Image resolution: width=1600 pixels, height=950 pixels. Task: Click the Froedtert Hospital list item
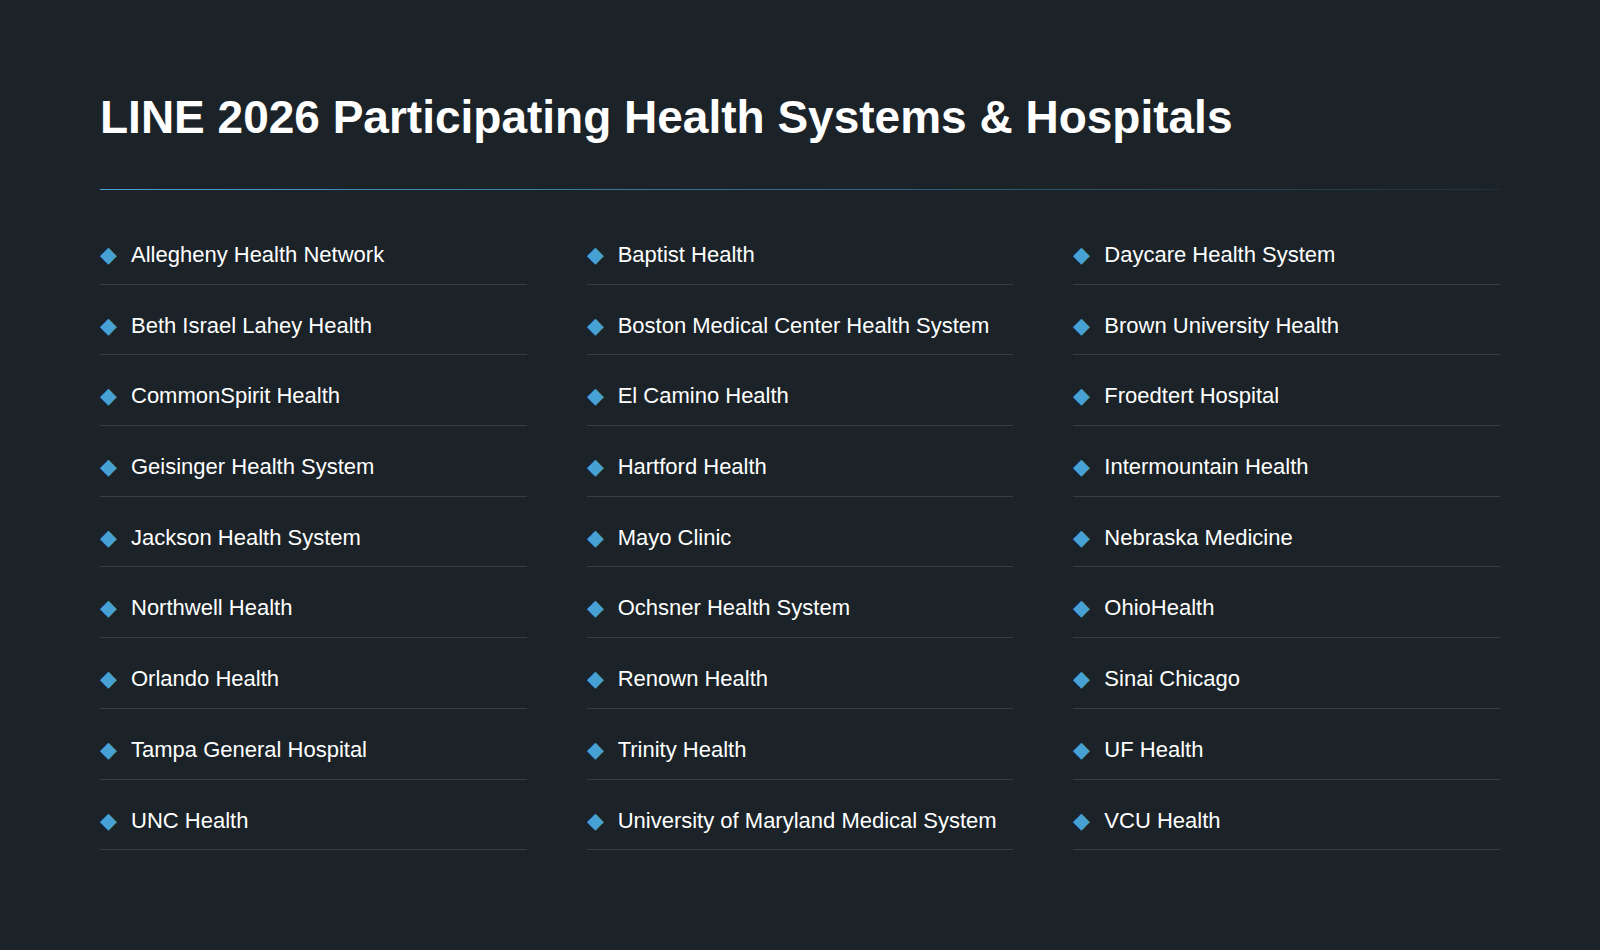pos(1286,396)
